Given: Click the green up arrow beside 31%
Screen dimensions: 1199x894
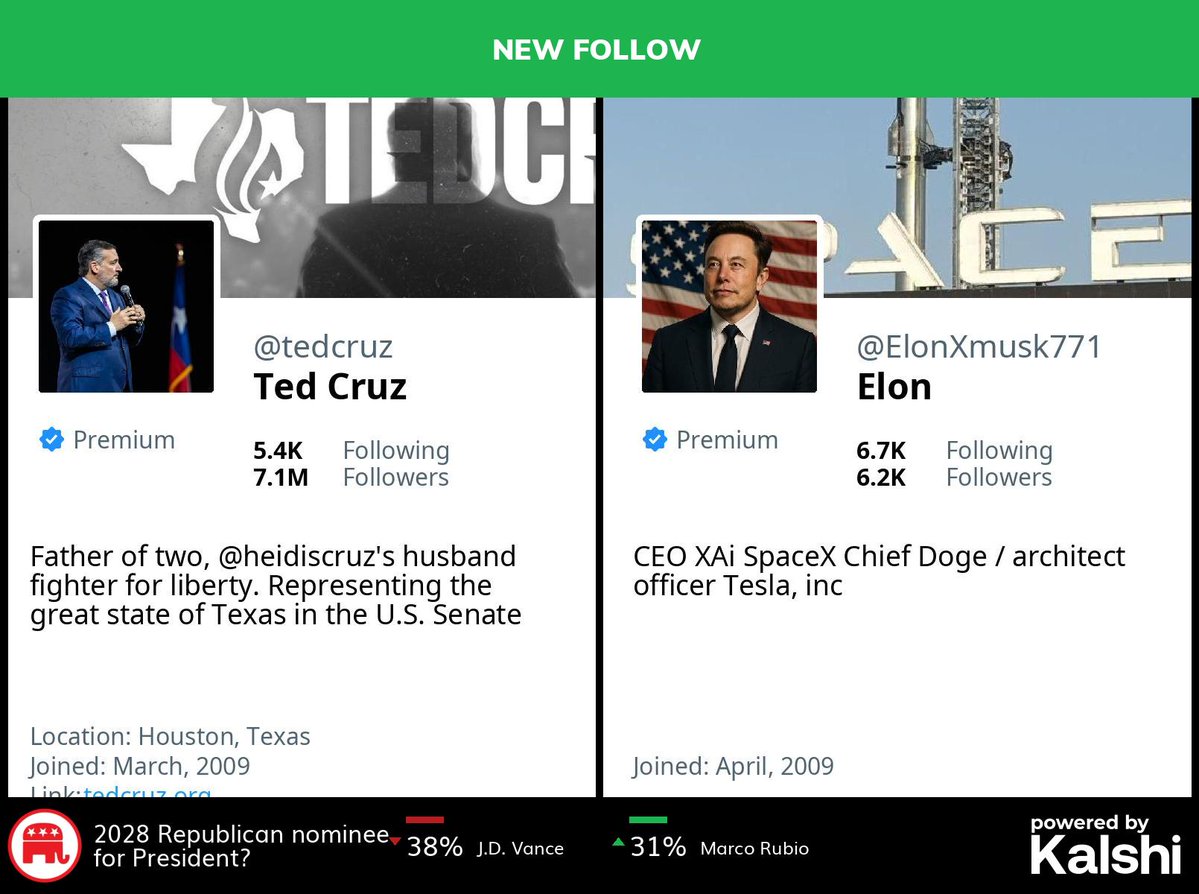Looking at the screenshot, I should 618,842.
